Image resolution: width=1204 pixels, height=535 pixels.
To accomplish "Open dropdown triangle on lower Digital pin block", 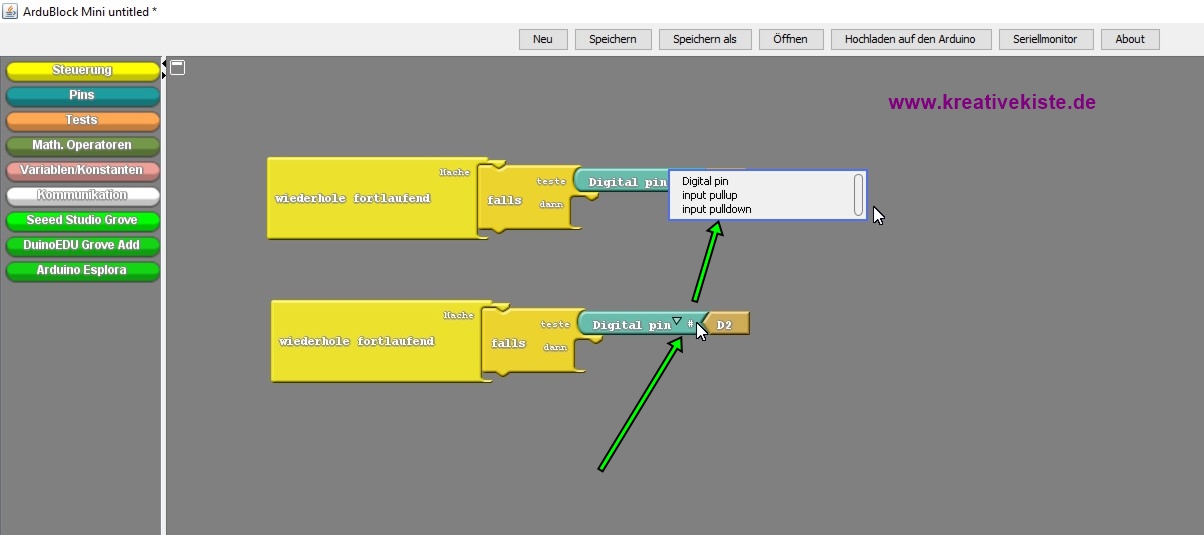I will [x=677, y=321].
